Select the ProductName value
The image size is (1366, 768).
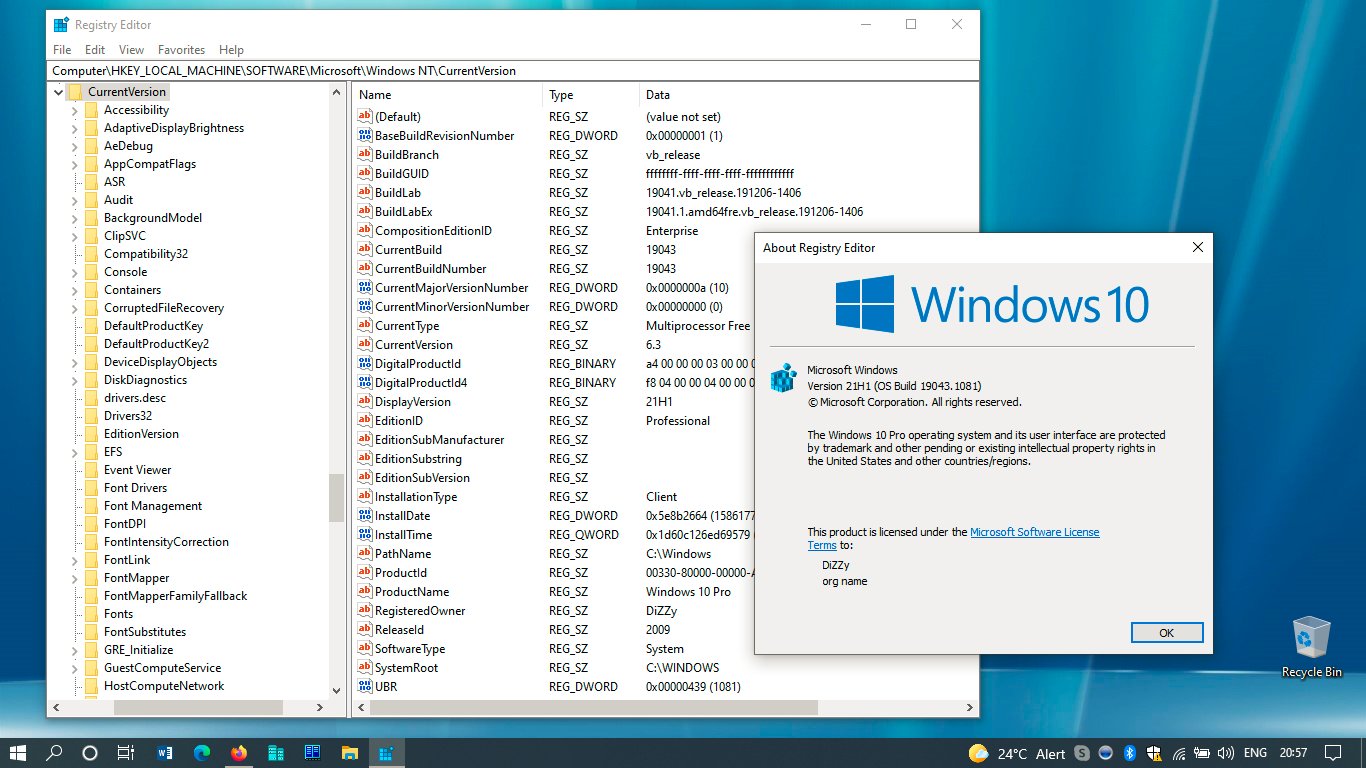tap(412, 592)
